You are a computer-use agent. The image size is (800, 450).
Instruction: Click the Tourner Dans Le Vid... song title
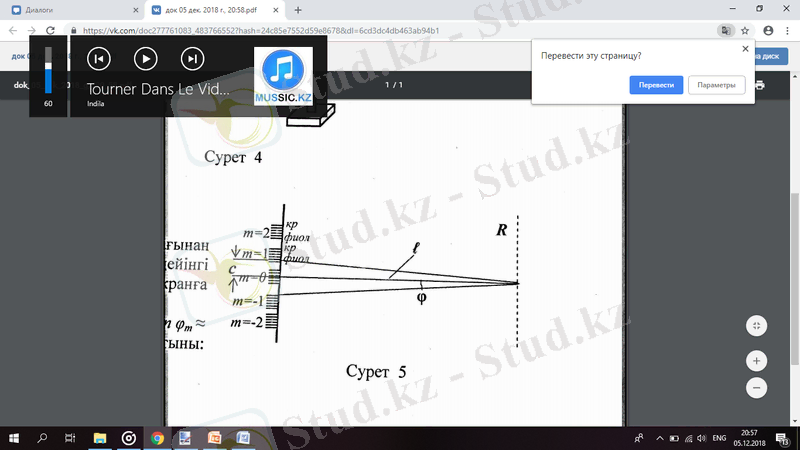[158, 89]
